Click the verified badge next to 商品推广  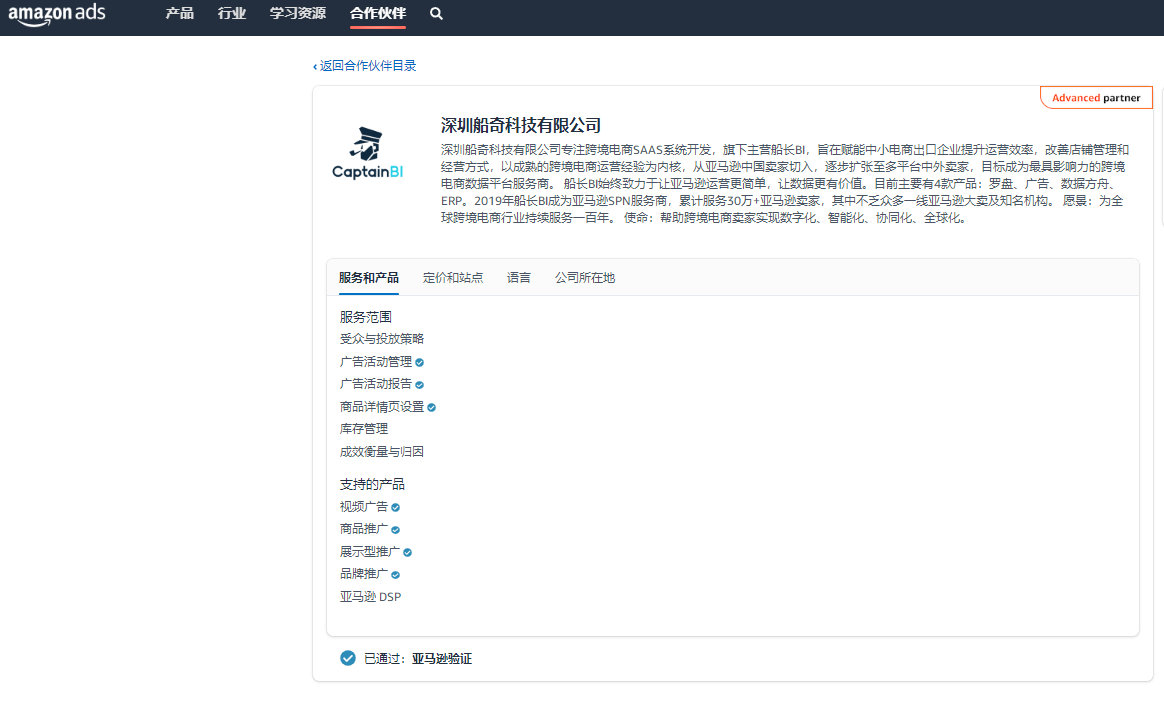394,529
